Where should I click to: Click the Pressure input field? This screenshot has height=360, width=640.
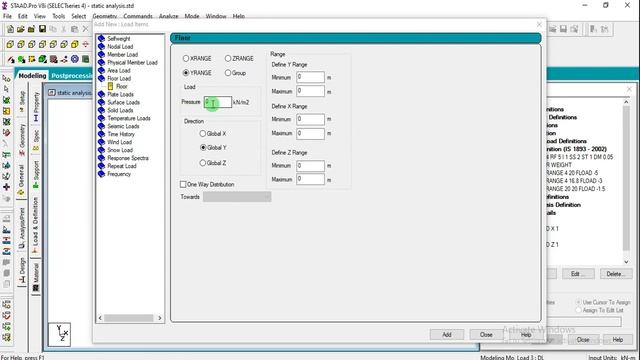(218, 102)
